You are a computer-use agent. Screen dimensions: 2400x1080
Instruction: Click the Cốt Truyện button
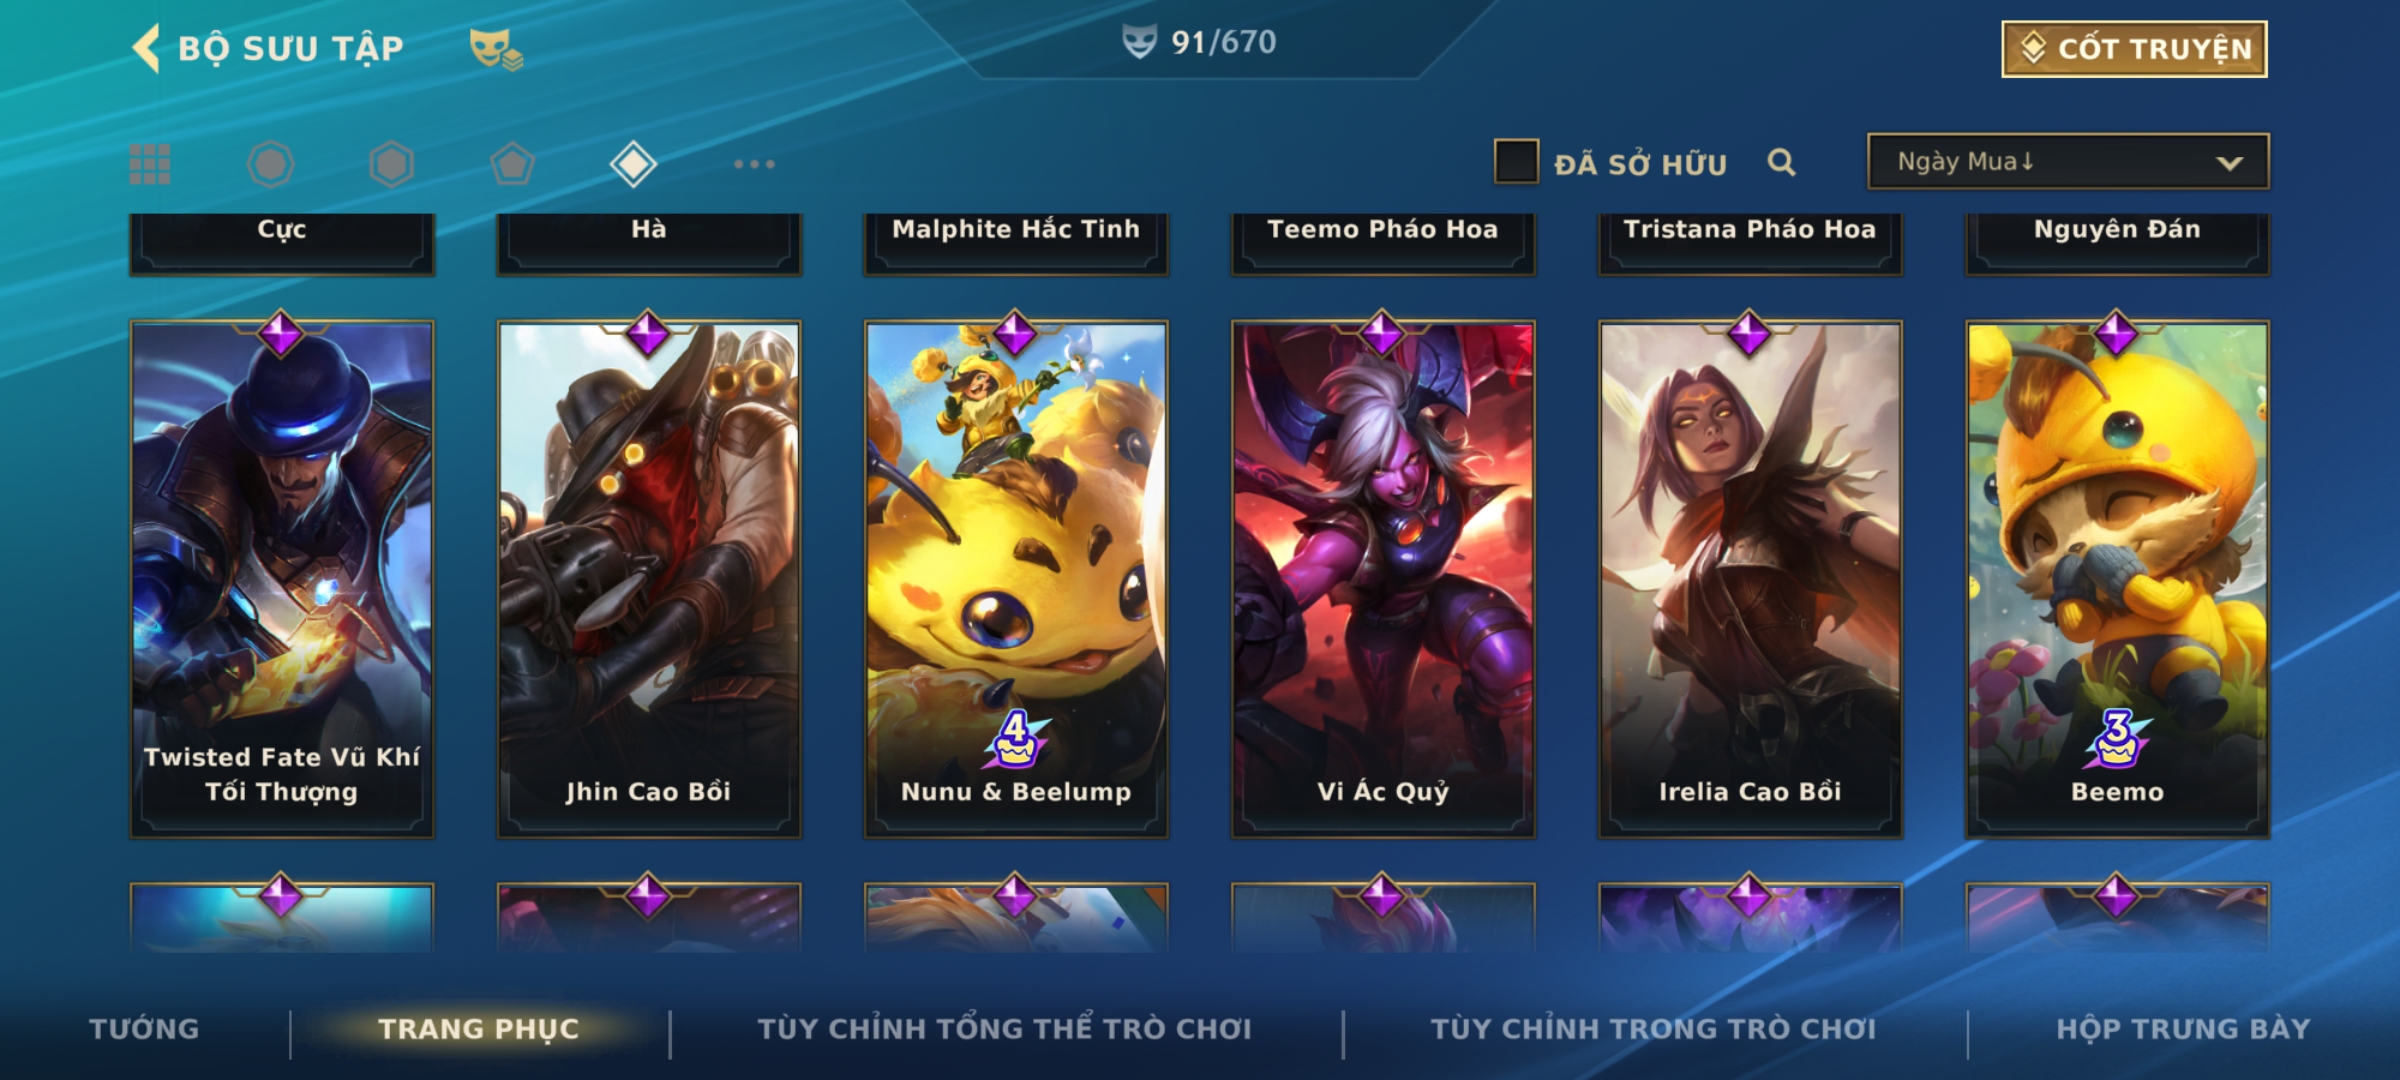pos(2134,49)
